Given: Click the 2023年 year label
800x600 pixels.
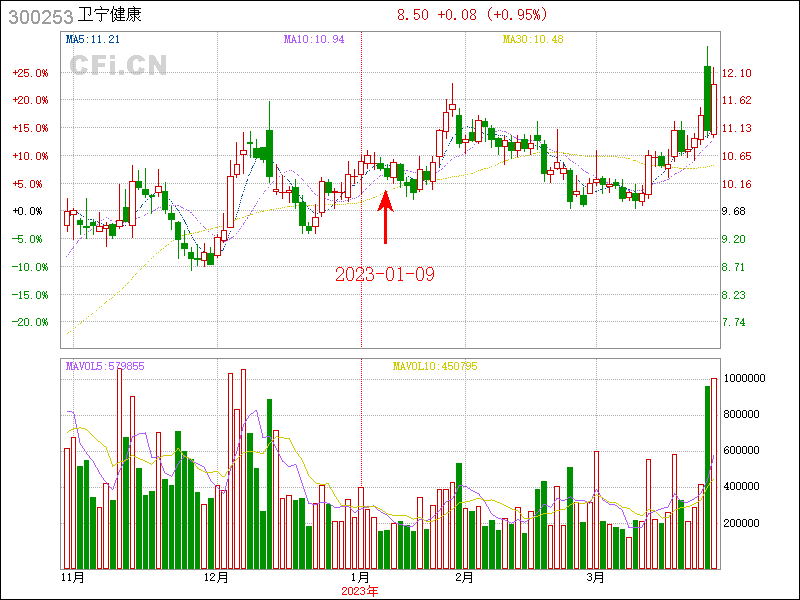Looking at the screenshot, I should (360, 591).
